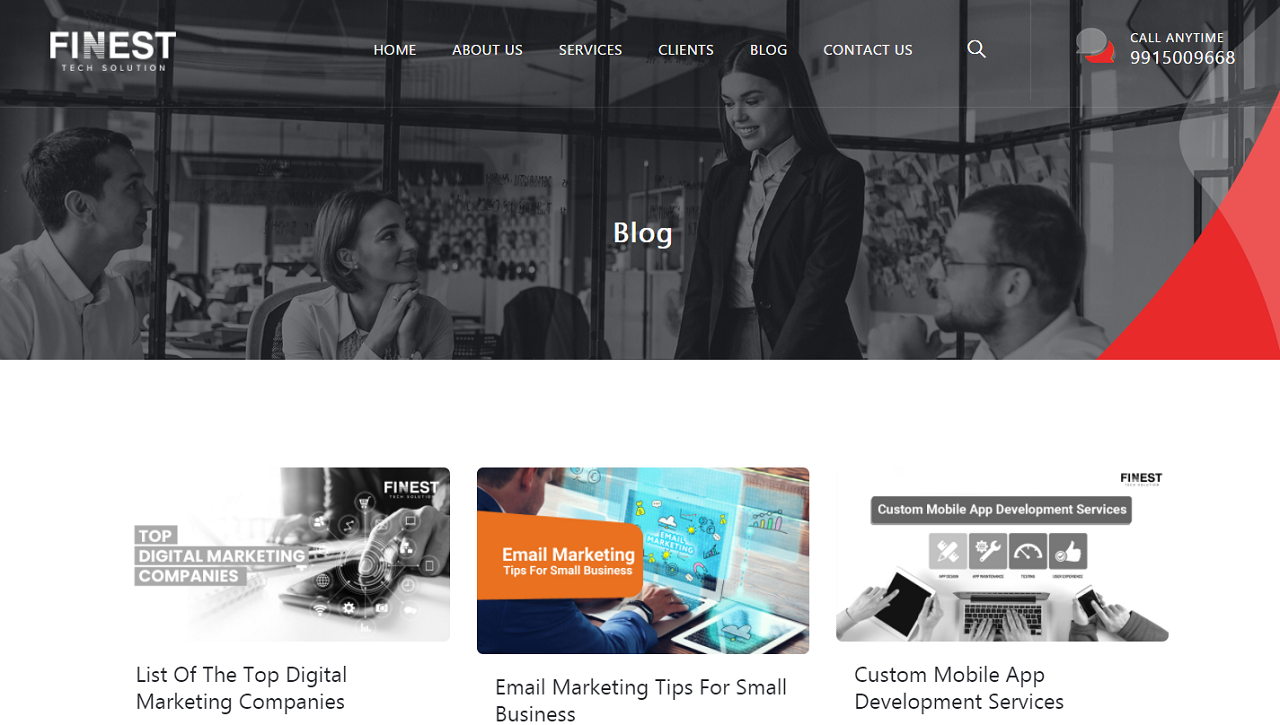Image resolution: width=1280 pixels, height=725 pixels.
Task: Click the red chat bubble icon
Action: point(1095,46)
